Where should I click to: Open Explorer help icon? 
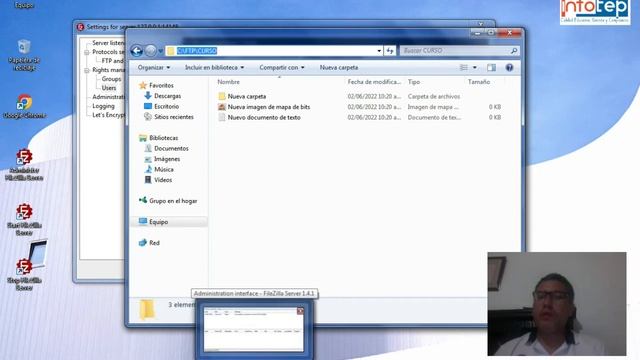509,67
